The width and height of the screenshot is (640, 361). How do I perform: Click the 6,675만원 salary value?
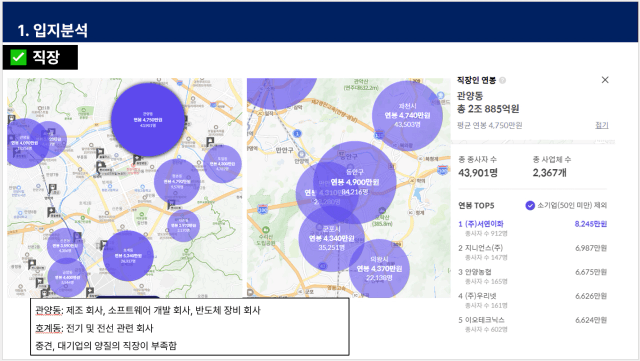(591, 272)
